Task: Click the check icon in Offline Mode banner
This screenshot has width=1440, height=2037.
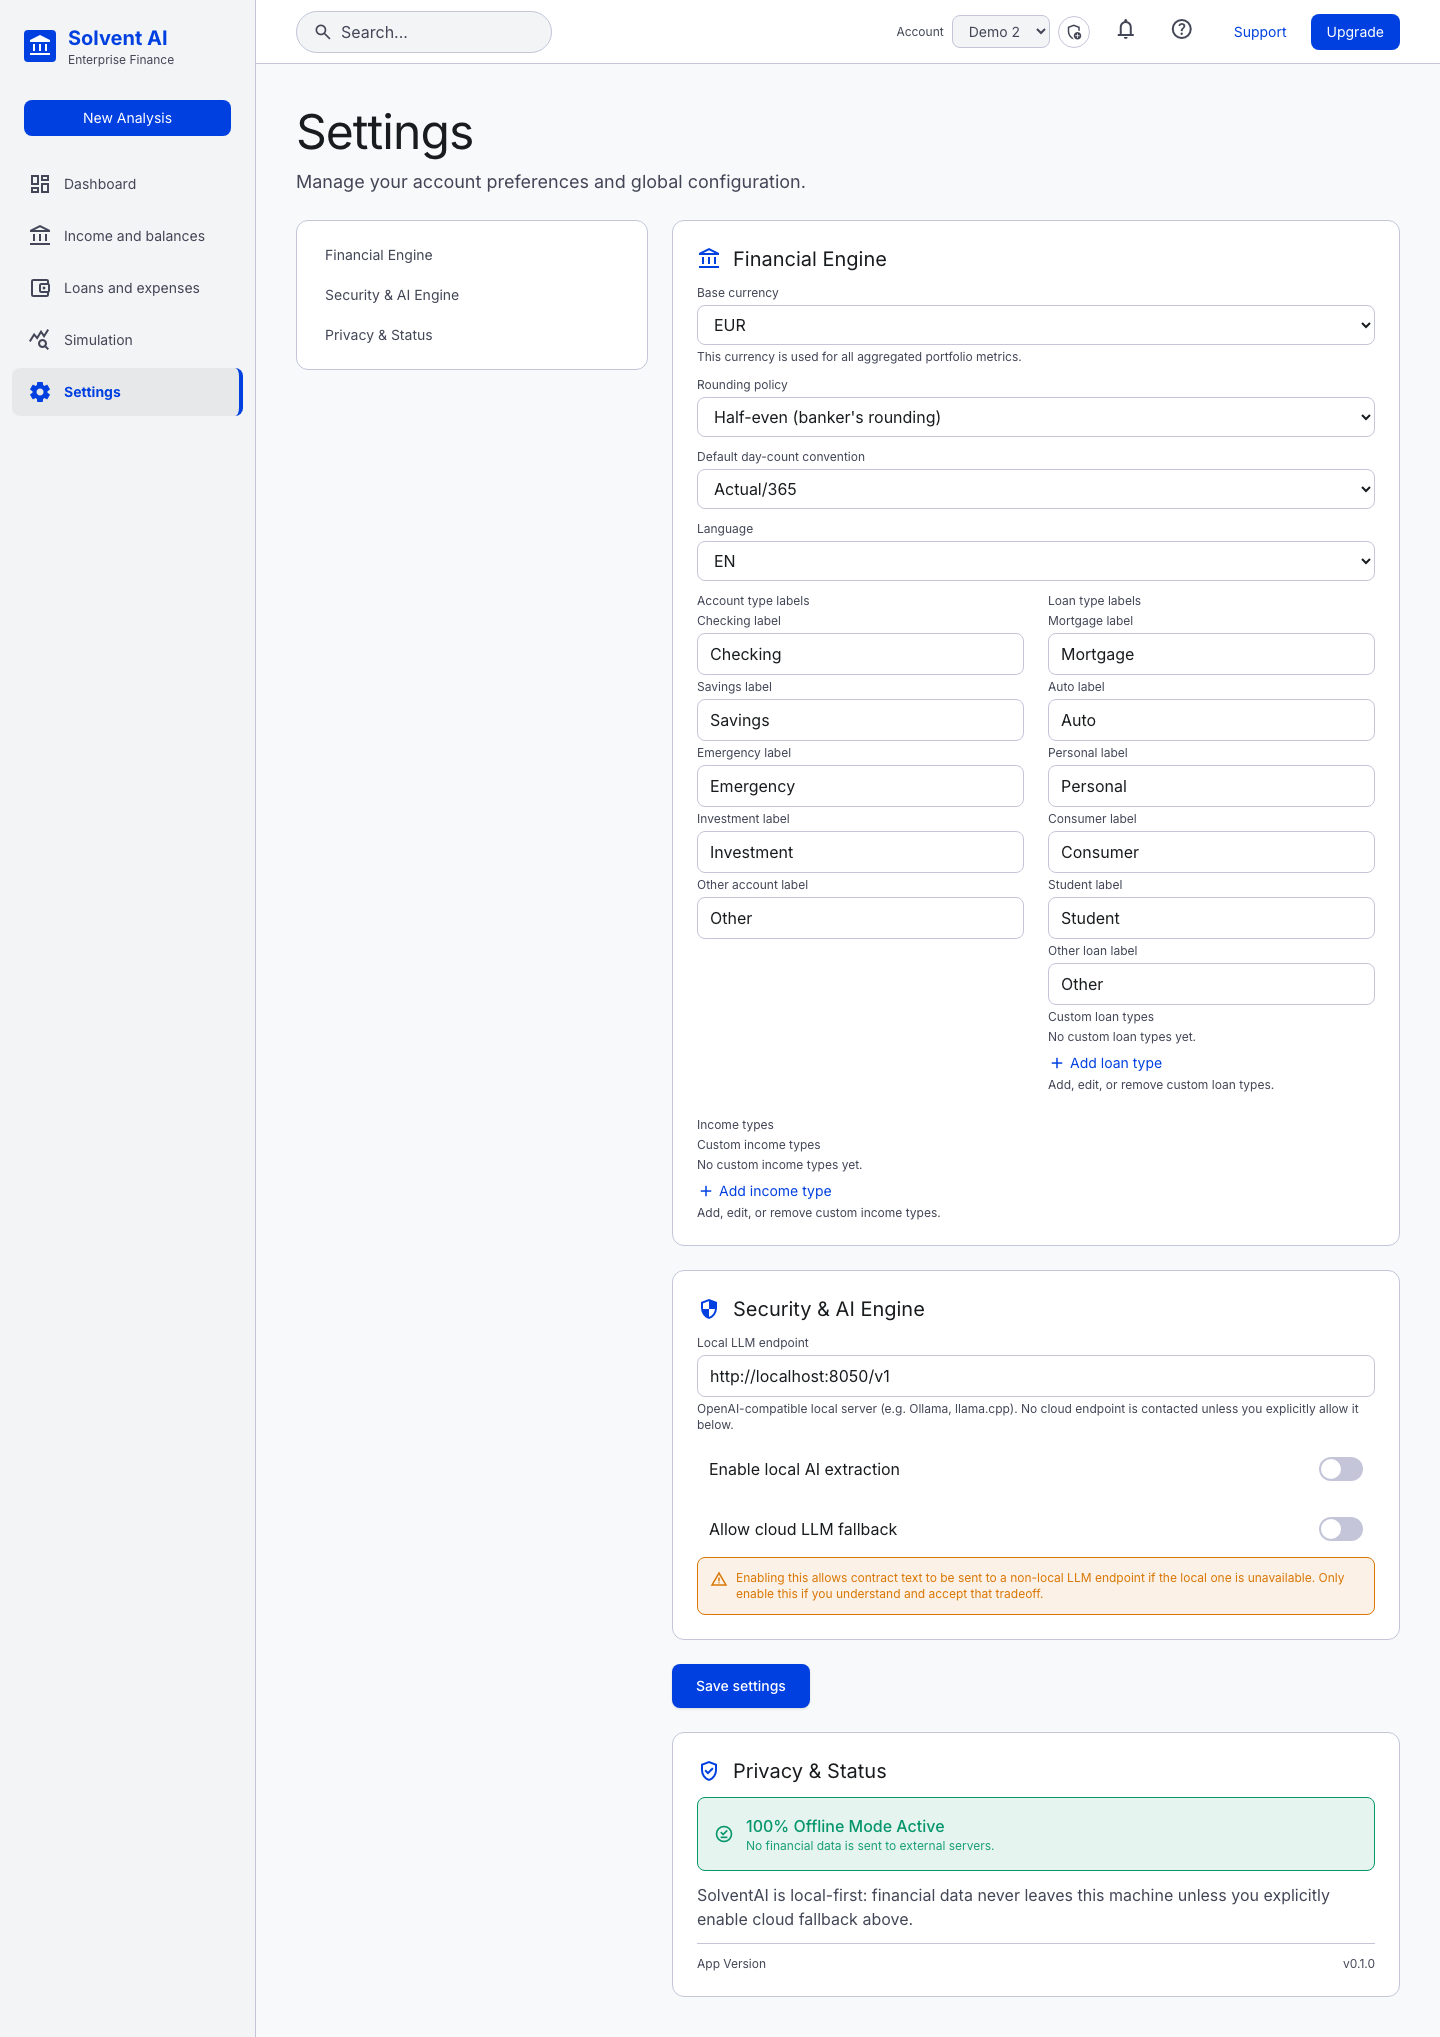Action: click(x=724, y=1834)
